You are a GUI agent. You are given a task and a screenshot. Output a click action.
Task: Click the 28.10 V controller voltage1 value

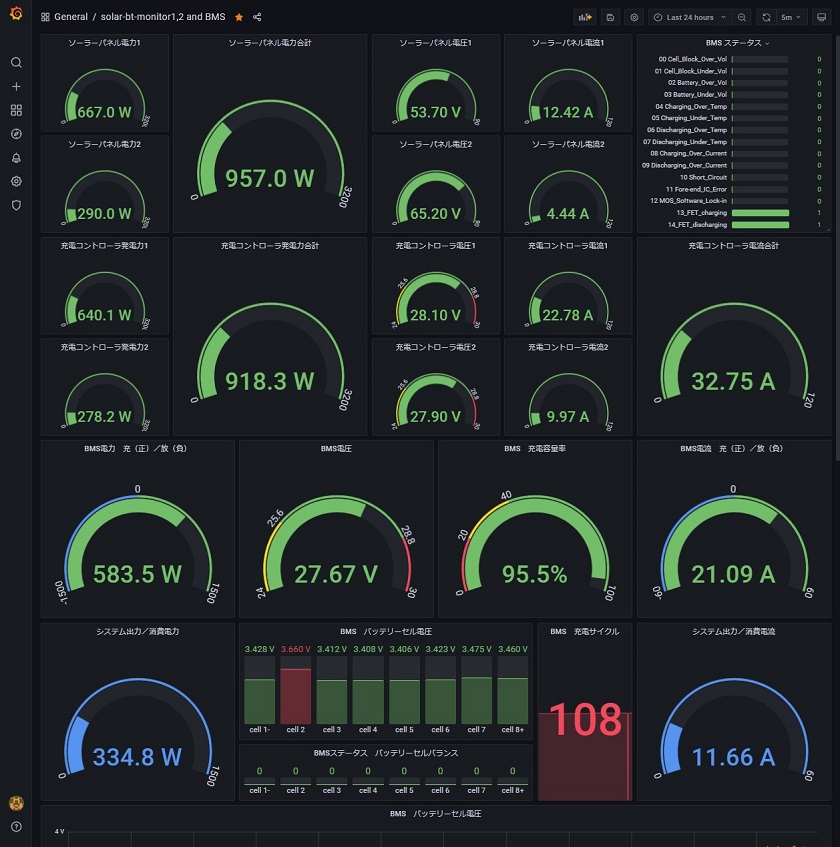tap(435, 315)
